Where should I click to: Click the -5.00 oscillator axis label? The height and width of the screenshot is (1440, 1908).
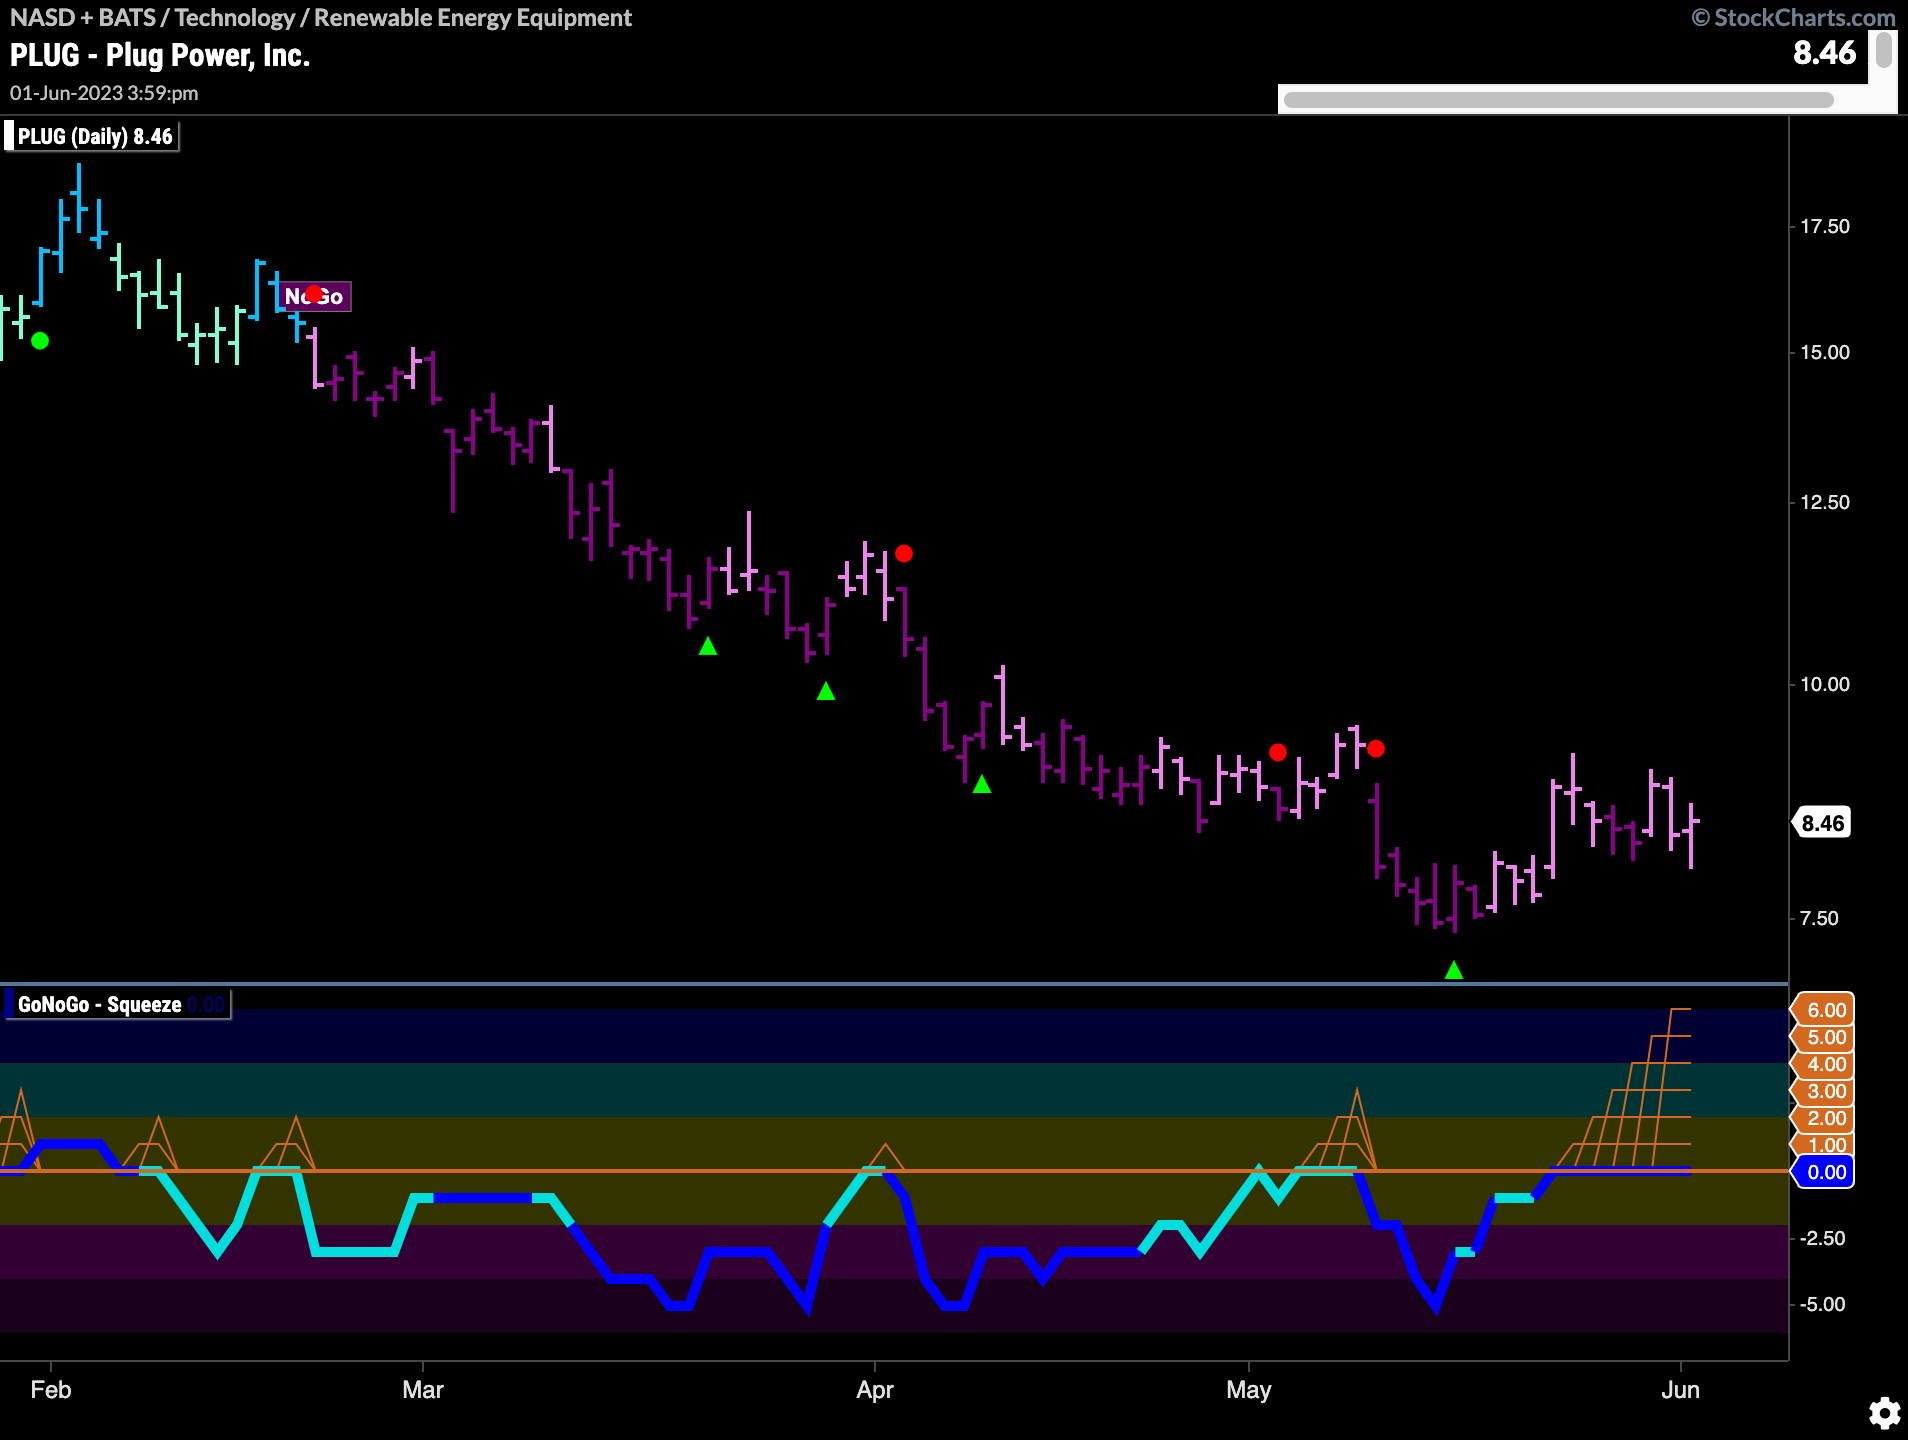click(x=1822, y=1304)
